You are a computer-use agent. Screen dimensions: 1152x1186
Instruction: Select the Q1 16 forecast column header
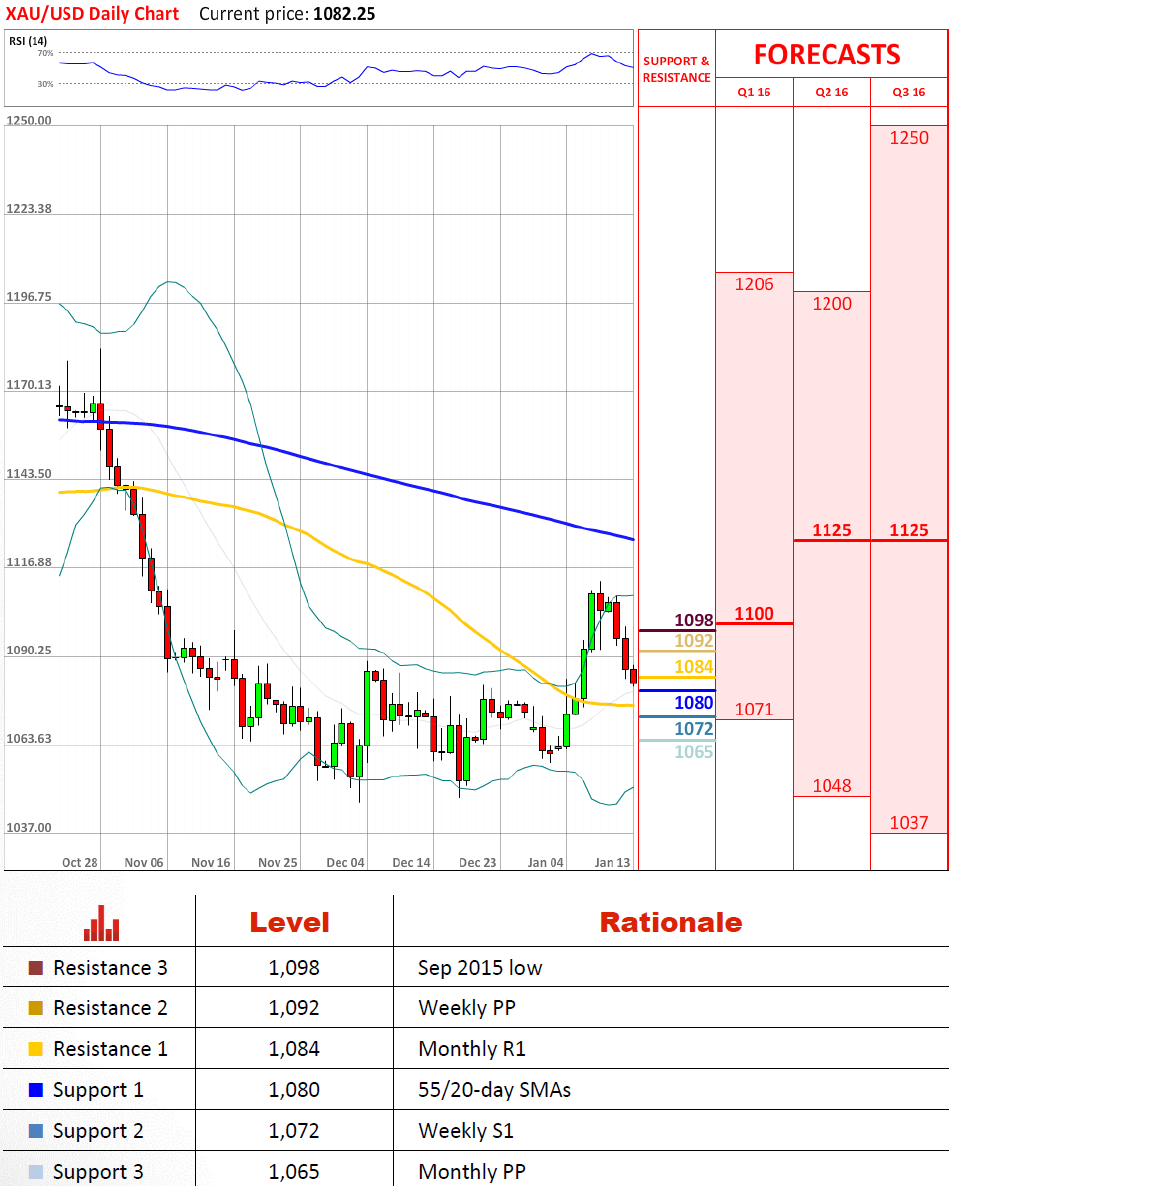754,92
